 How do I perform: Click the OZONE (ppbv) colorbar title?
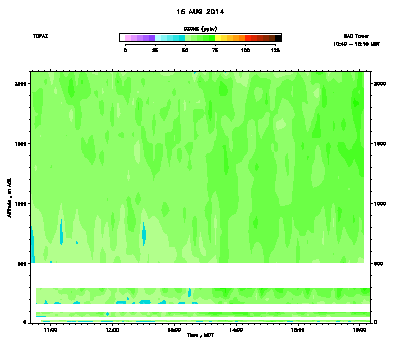200,29
